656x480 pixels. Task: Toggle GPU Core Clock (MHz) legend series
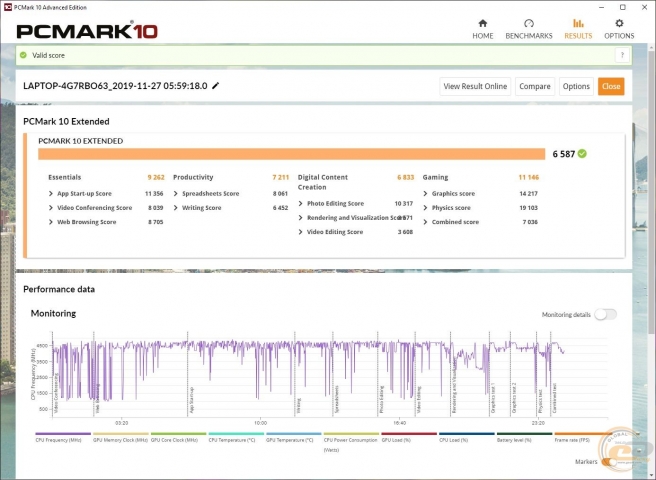178,438
